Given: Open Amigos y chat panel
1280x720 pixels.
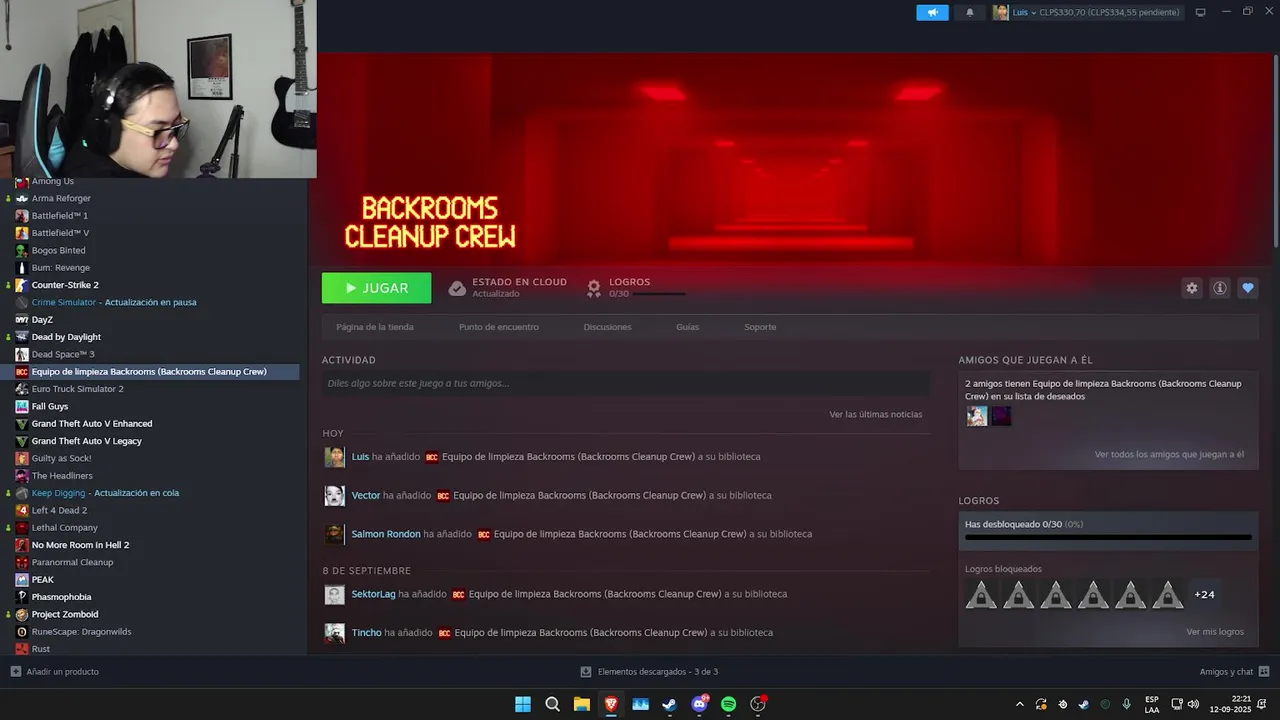Looking at the screenshot, I should pyautogui.click(x=1234, y=672).
